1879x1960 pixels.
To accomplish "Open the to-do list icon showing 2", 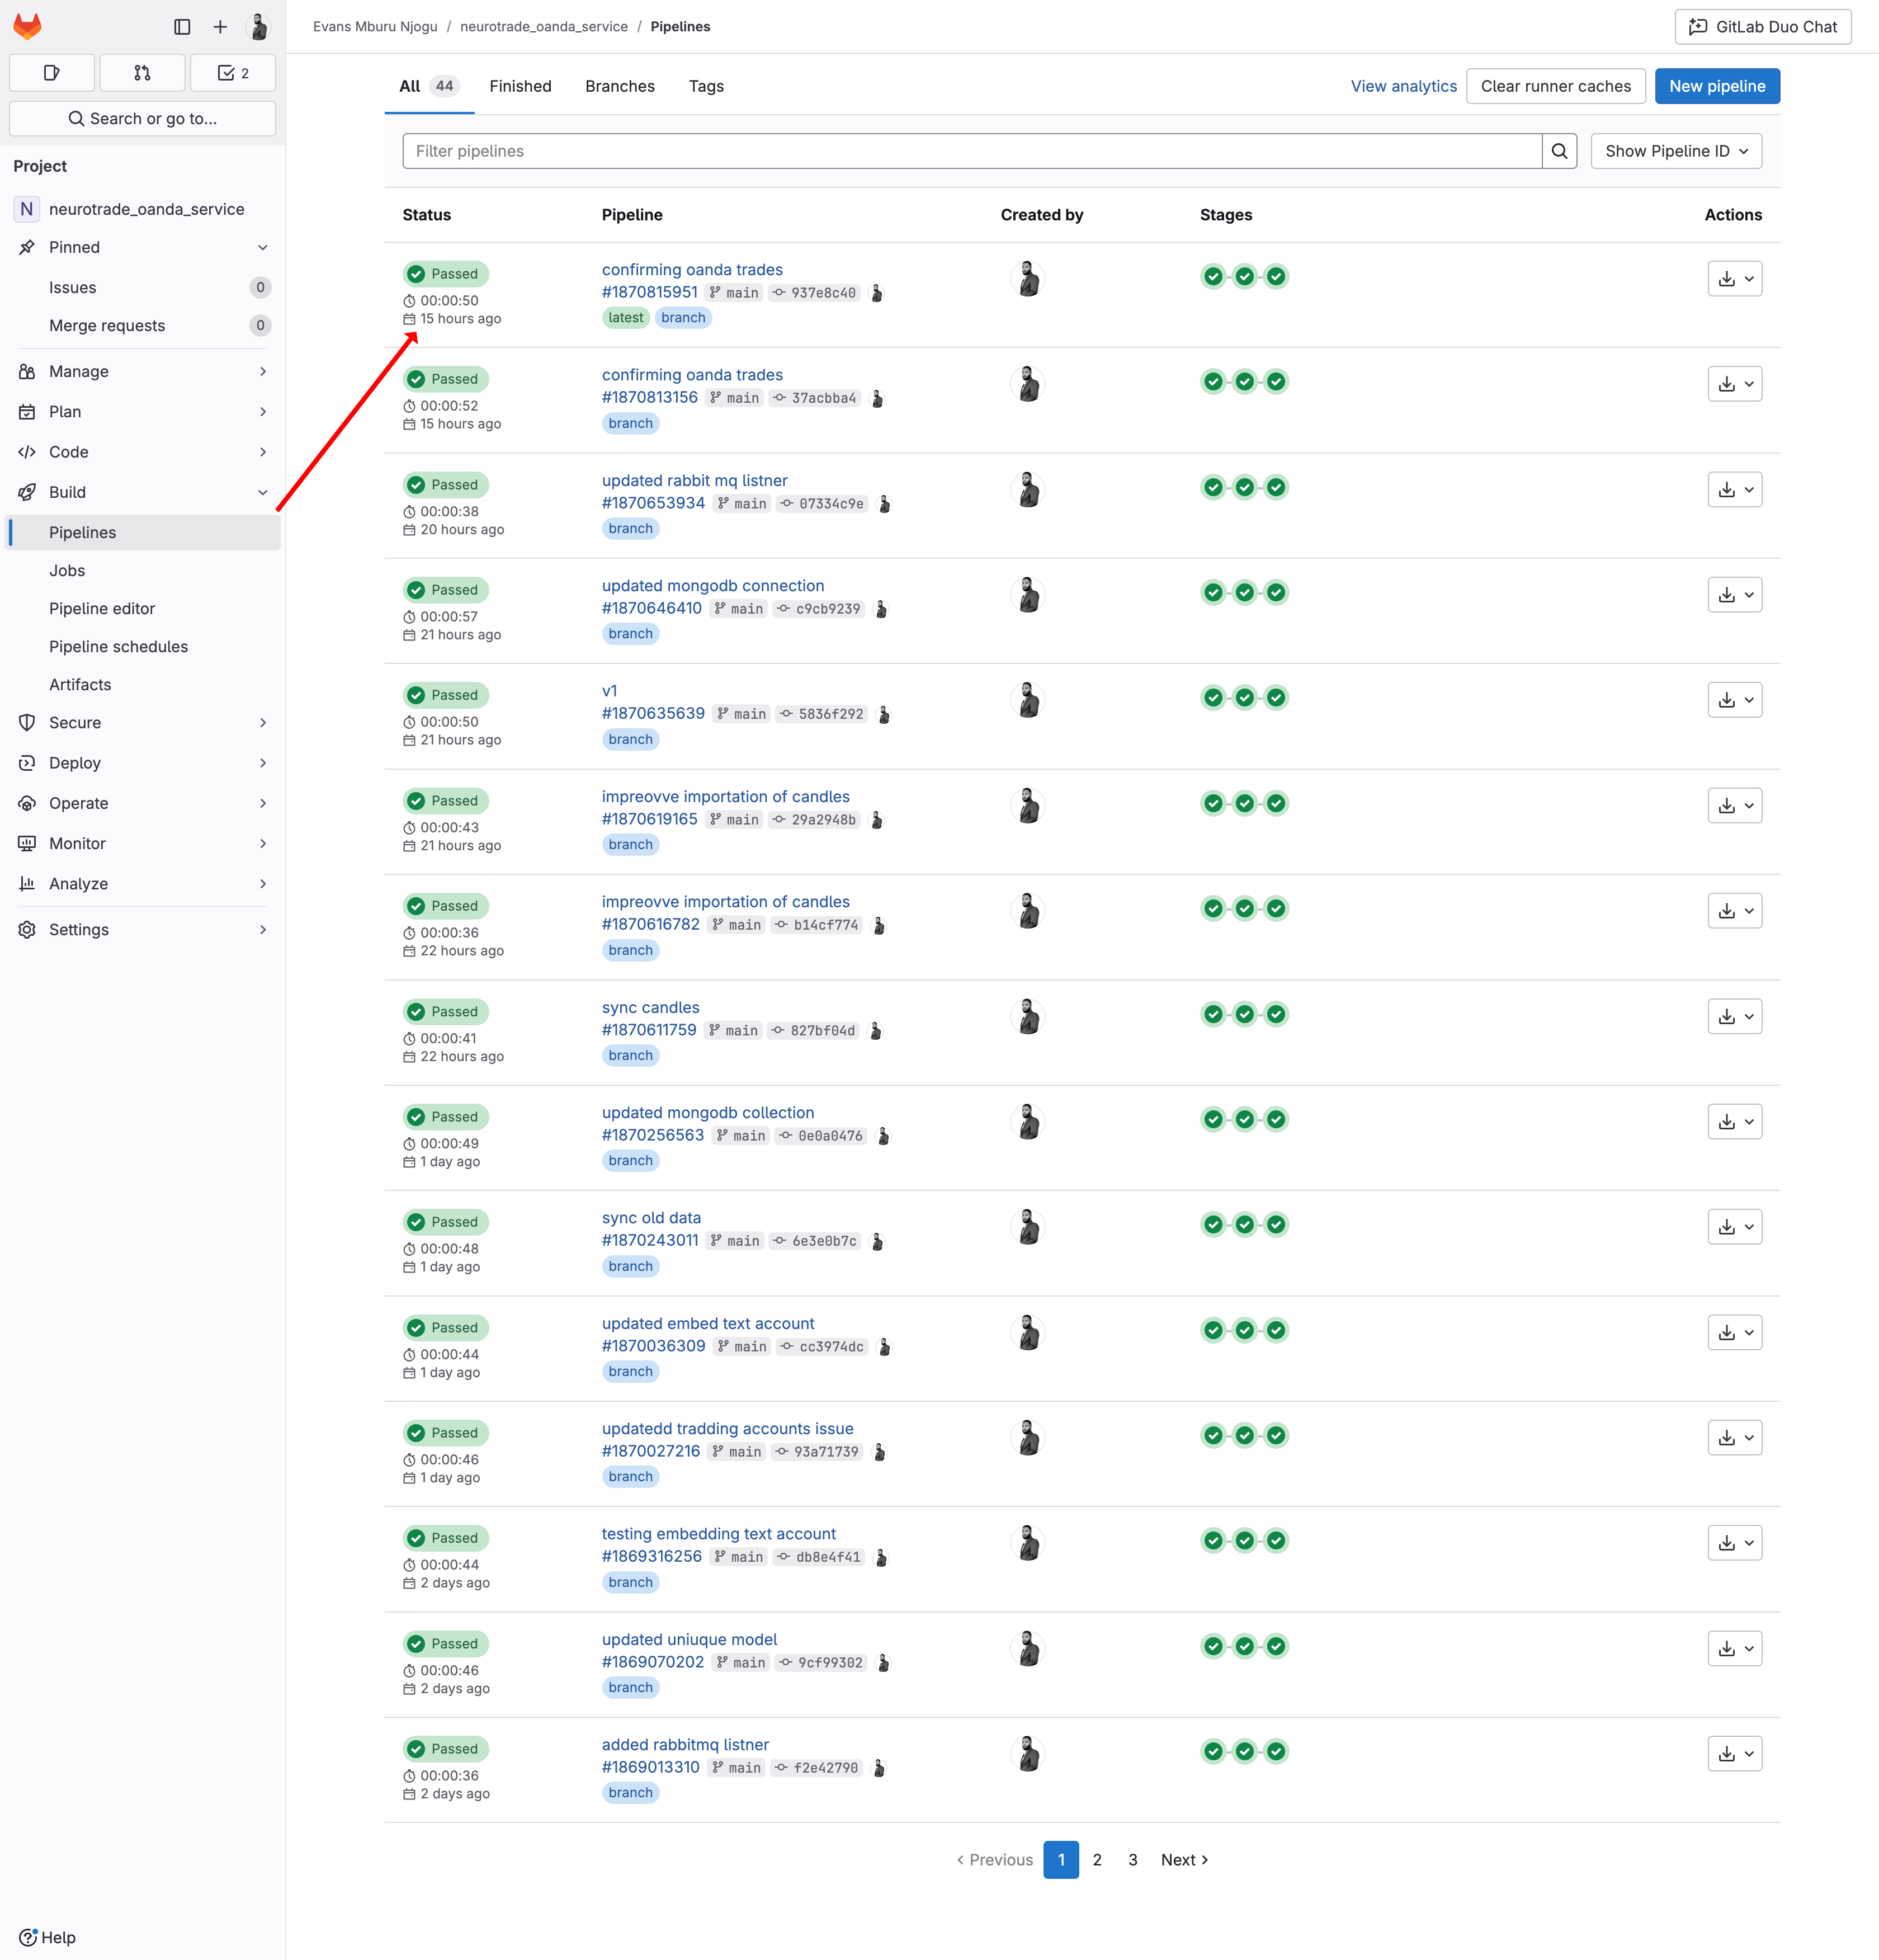I will click(x=233, y=73).
